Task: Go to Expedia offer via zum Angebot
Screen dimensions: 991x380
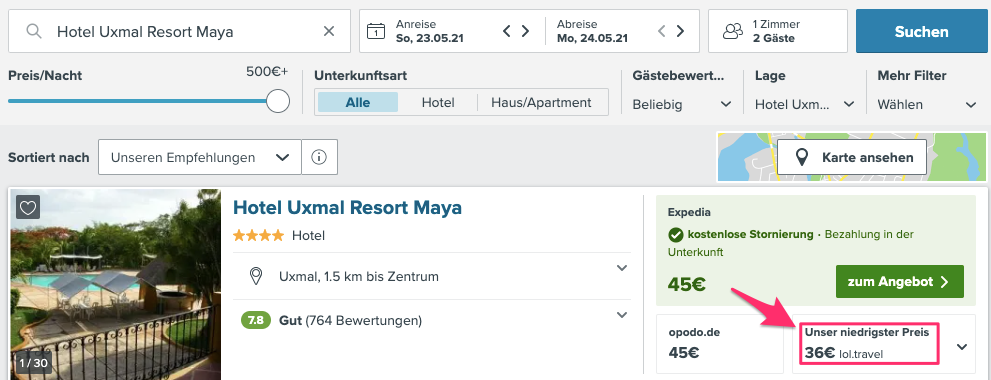Action: tap(899, 282)
